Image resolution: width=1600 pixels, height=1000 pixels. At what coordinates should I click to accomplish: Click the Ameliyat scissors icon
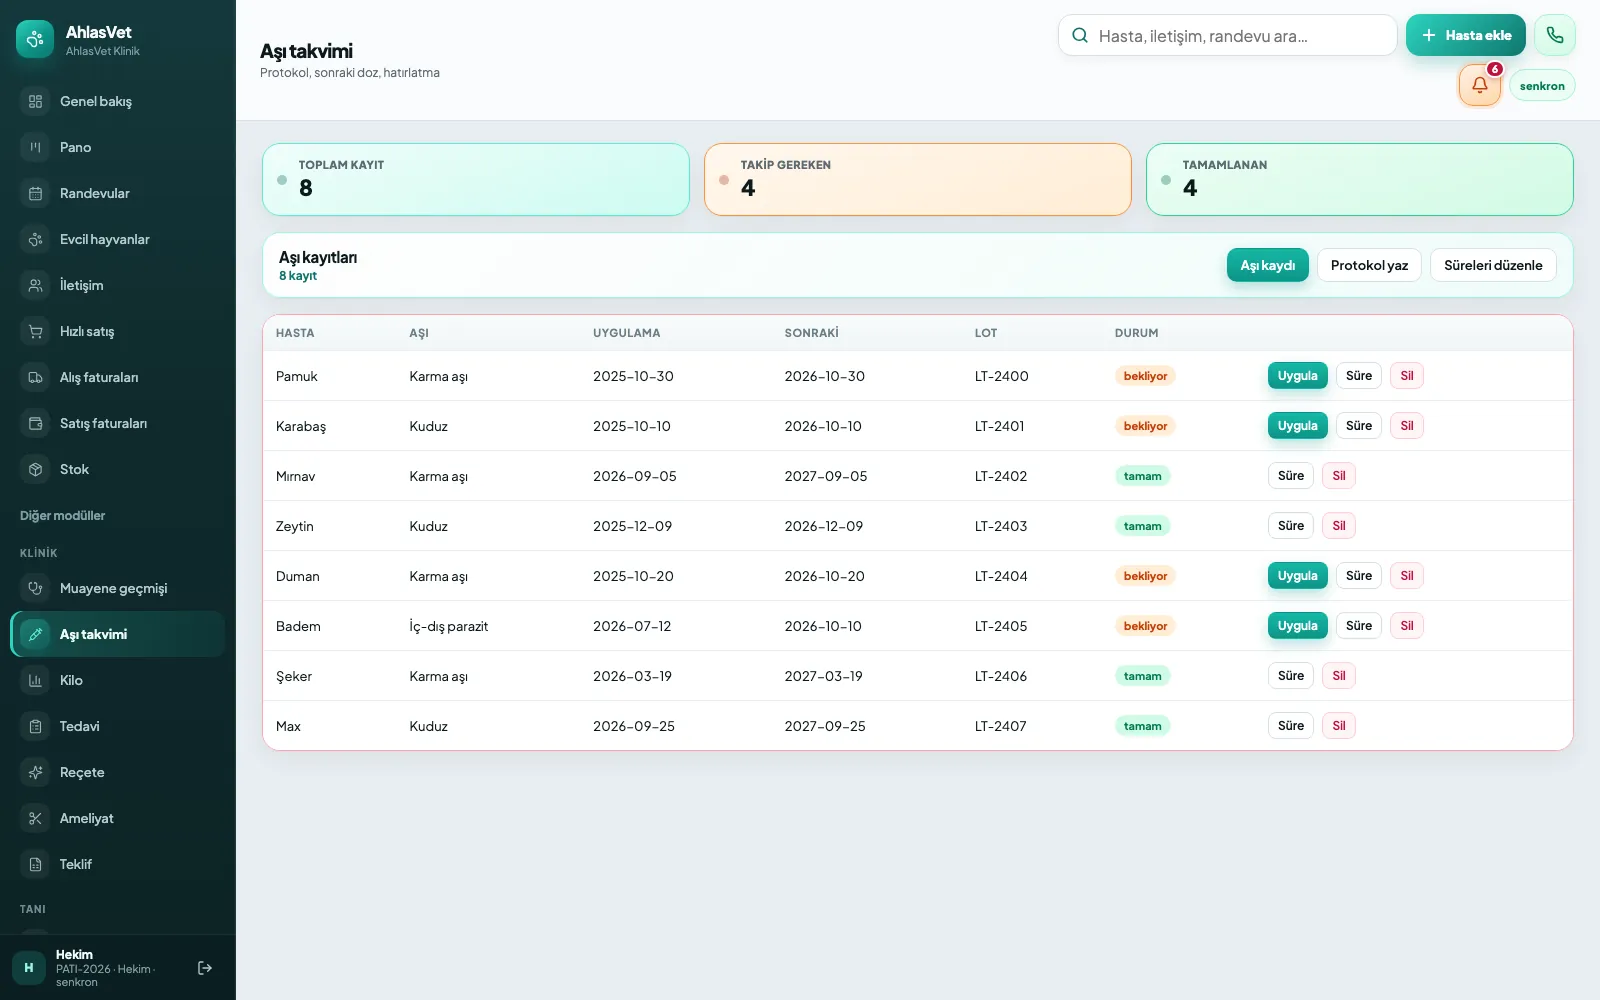coord(35,818)
